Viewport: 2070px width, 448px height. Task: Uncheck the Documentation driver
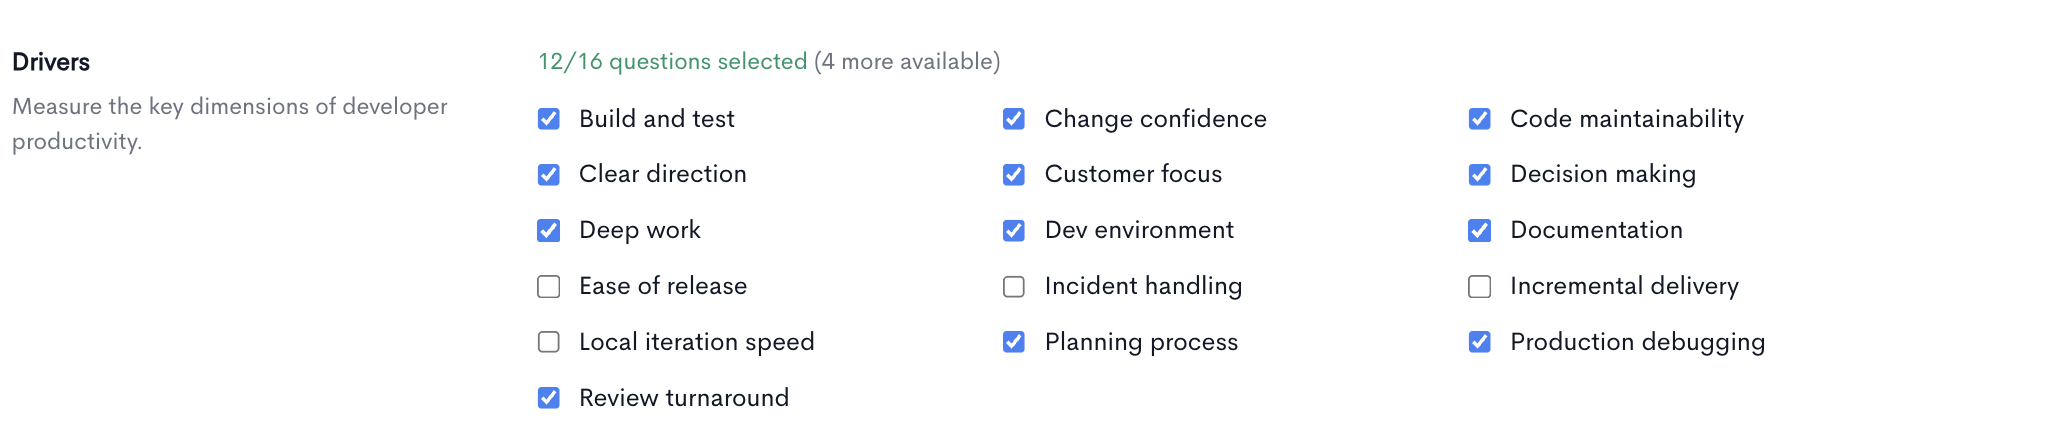(1480, 231)
